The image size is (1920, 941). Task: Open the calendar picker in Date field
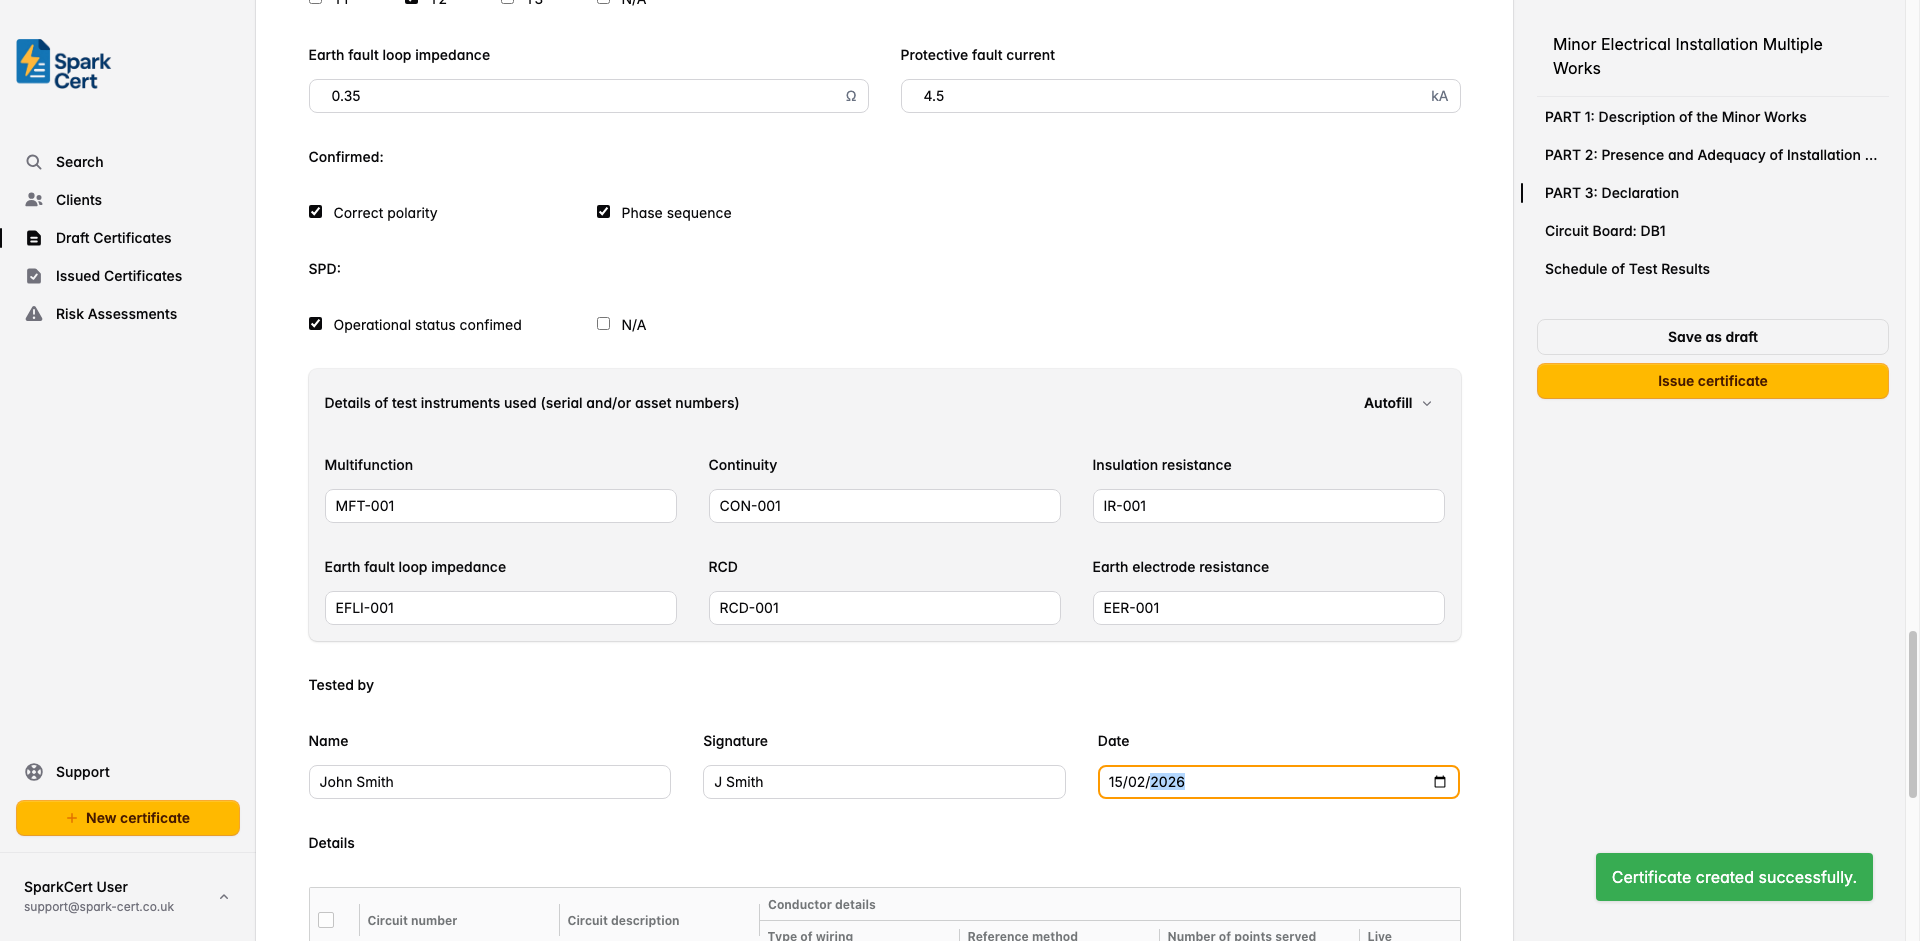pos(1439,782)
